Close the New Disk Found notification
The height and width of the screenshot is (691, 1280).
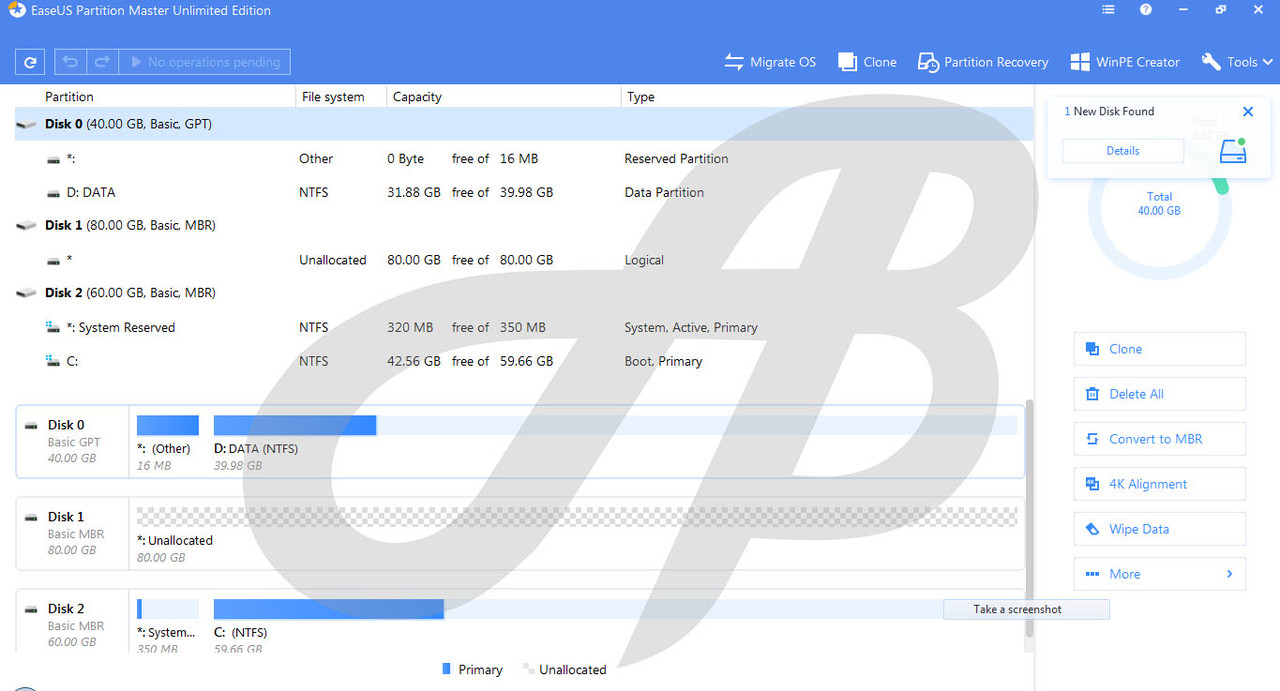point(1247,112)
